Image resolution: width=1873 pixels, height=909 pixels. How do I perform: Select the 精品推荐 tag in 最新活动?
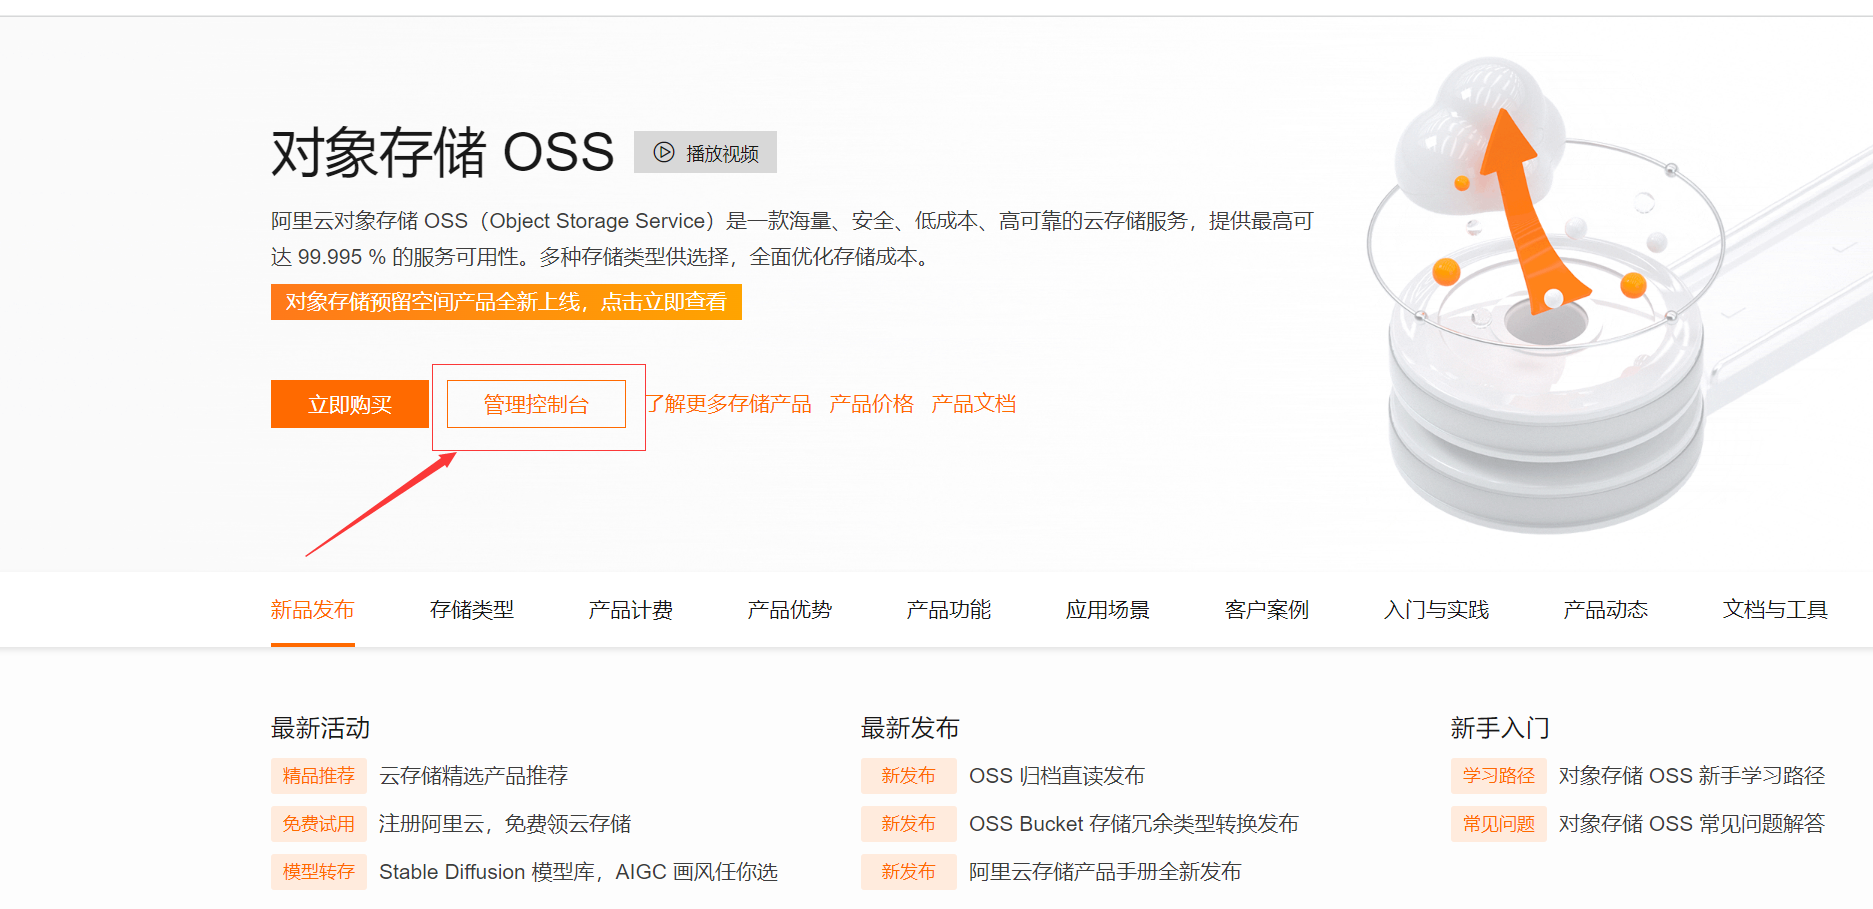pos(318,775)
